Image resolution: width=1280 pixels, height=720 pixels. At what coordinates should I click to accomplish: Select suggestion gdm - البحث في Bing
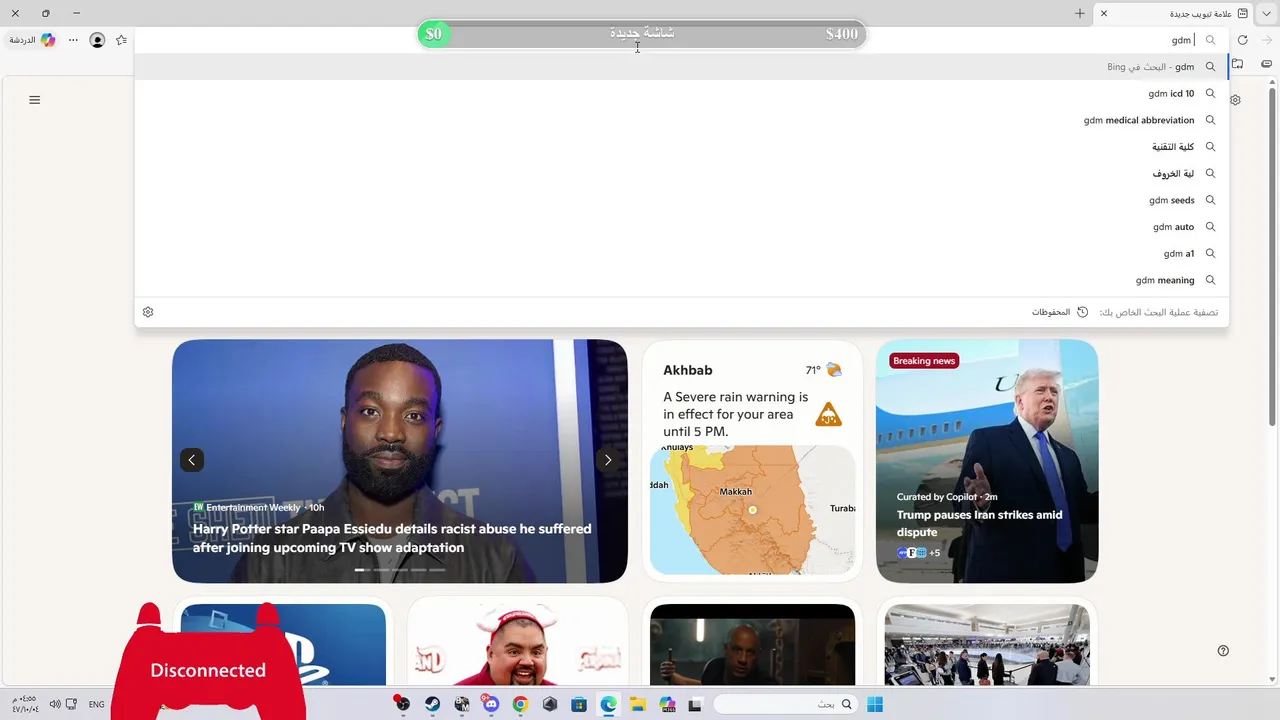[x=681, y=67]
